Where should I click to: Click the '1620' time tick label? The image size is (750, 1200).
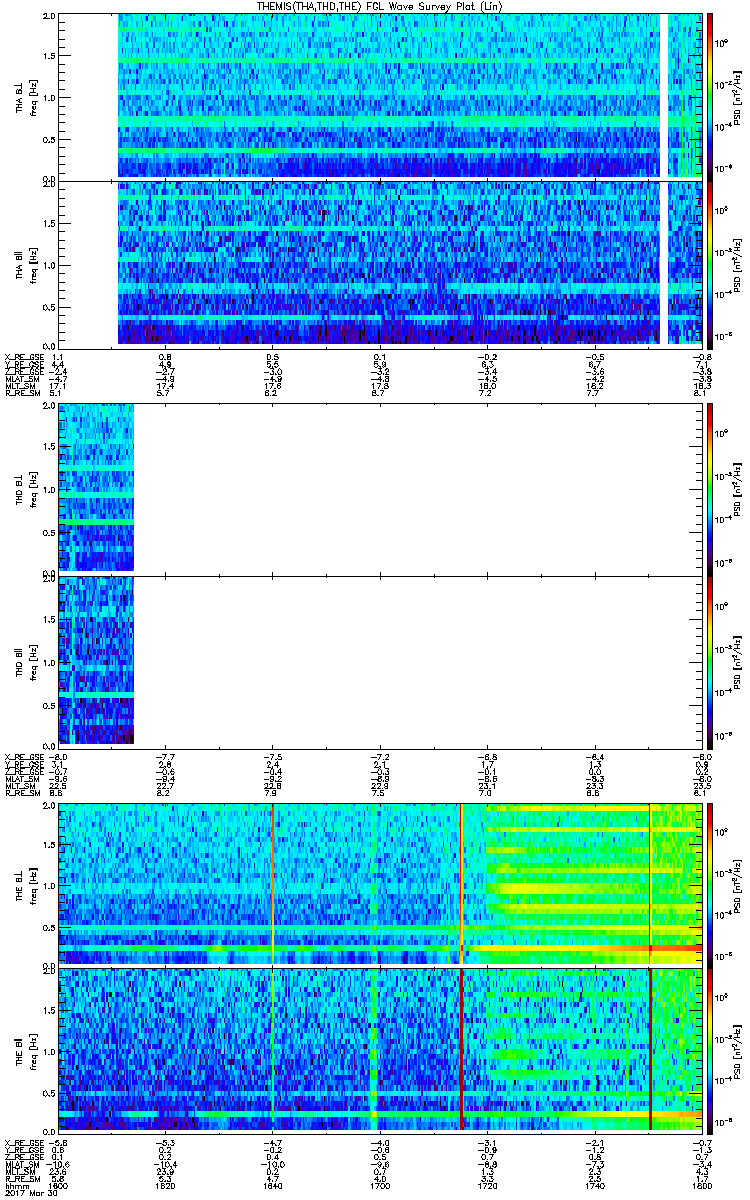166,1184
